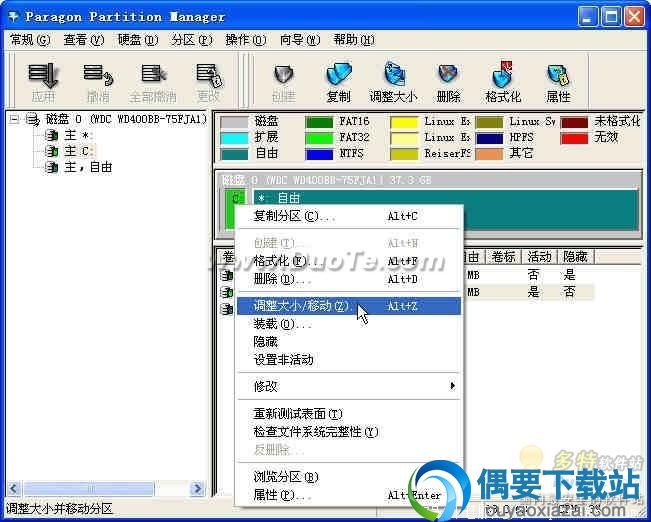Click the 复制 (Copy) toolbar icon
The height and width of the screenshot is (522, 651).
coord(339,75)
